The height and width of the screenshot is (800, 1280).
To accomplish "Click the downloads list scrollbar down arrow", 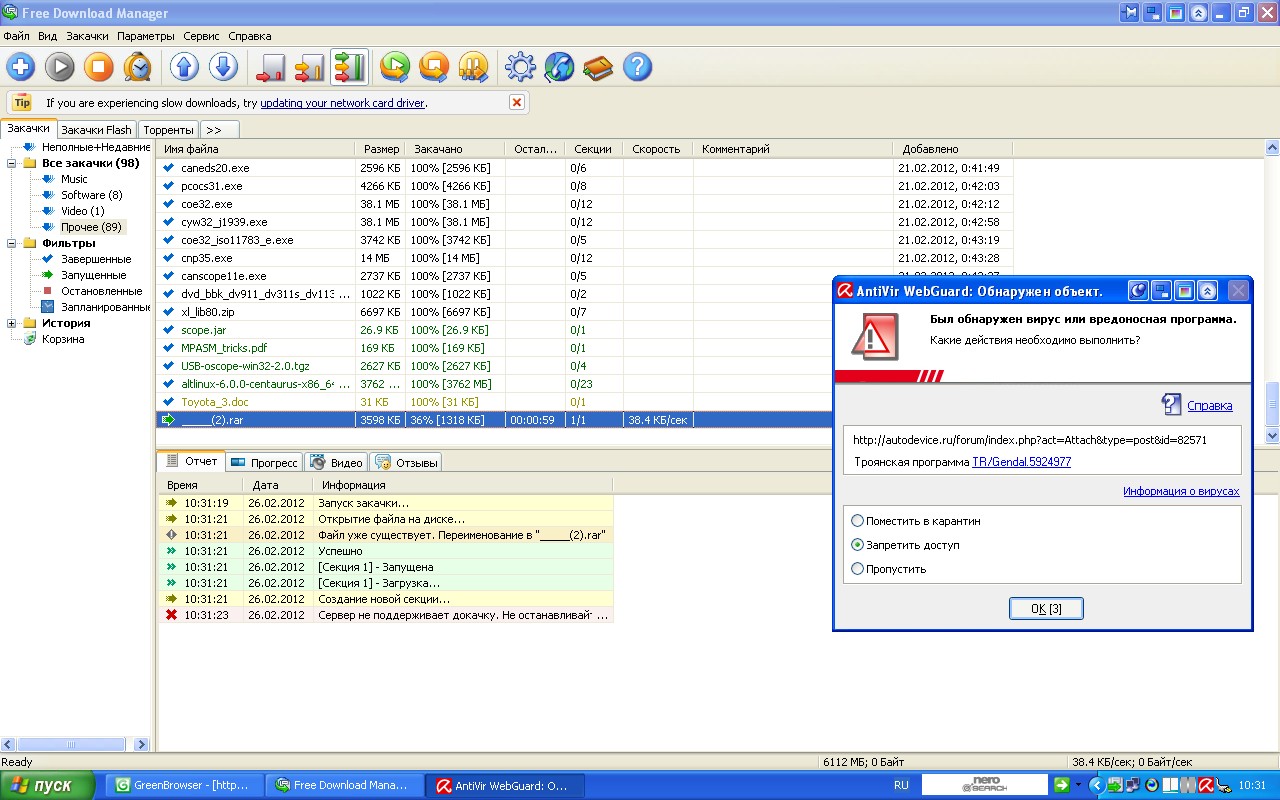I will coord(1272,436).
